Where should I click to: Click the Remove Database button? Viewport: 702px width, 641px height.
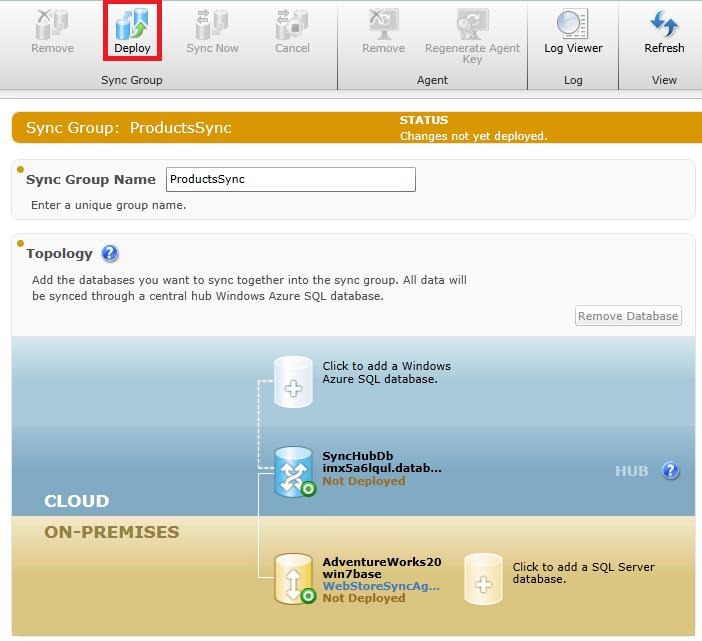pyautogui.click(x=628, y=316)
